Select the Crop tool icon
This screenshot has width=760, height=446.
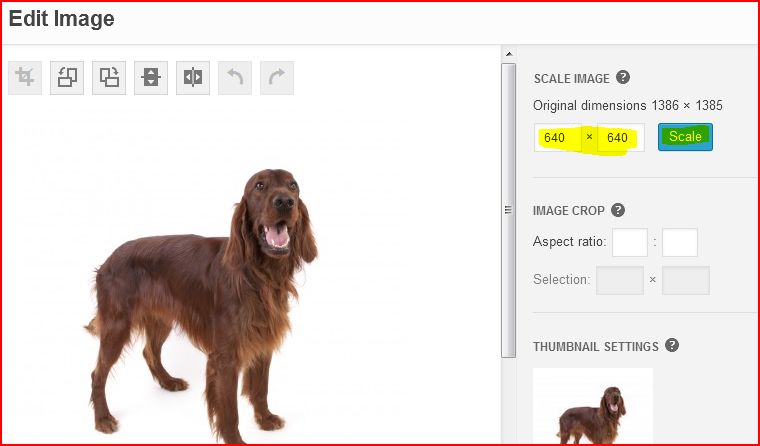point(25,78)
